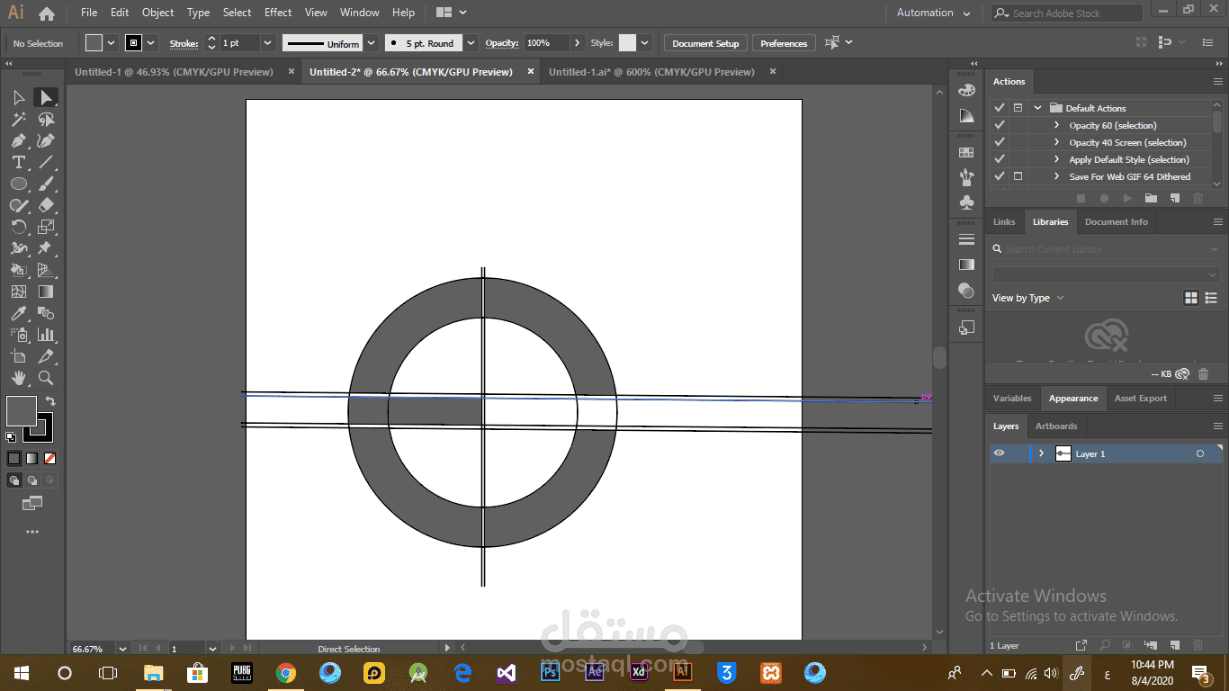This screenshot has width=1229, height=691.
Task: Open the Effect menu
Action: tap(278, 13)
